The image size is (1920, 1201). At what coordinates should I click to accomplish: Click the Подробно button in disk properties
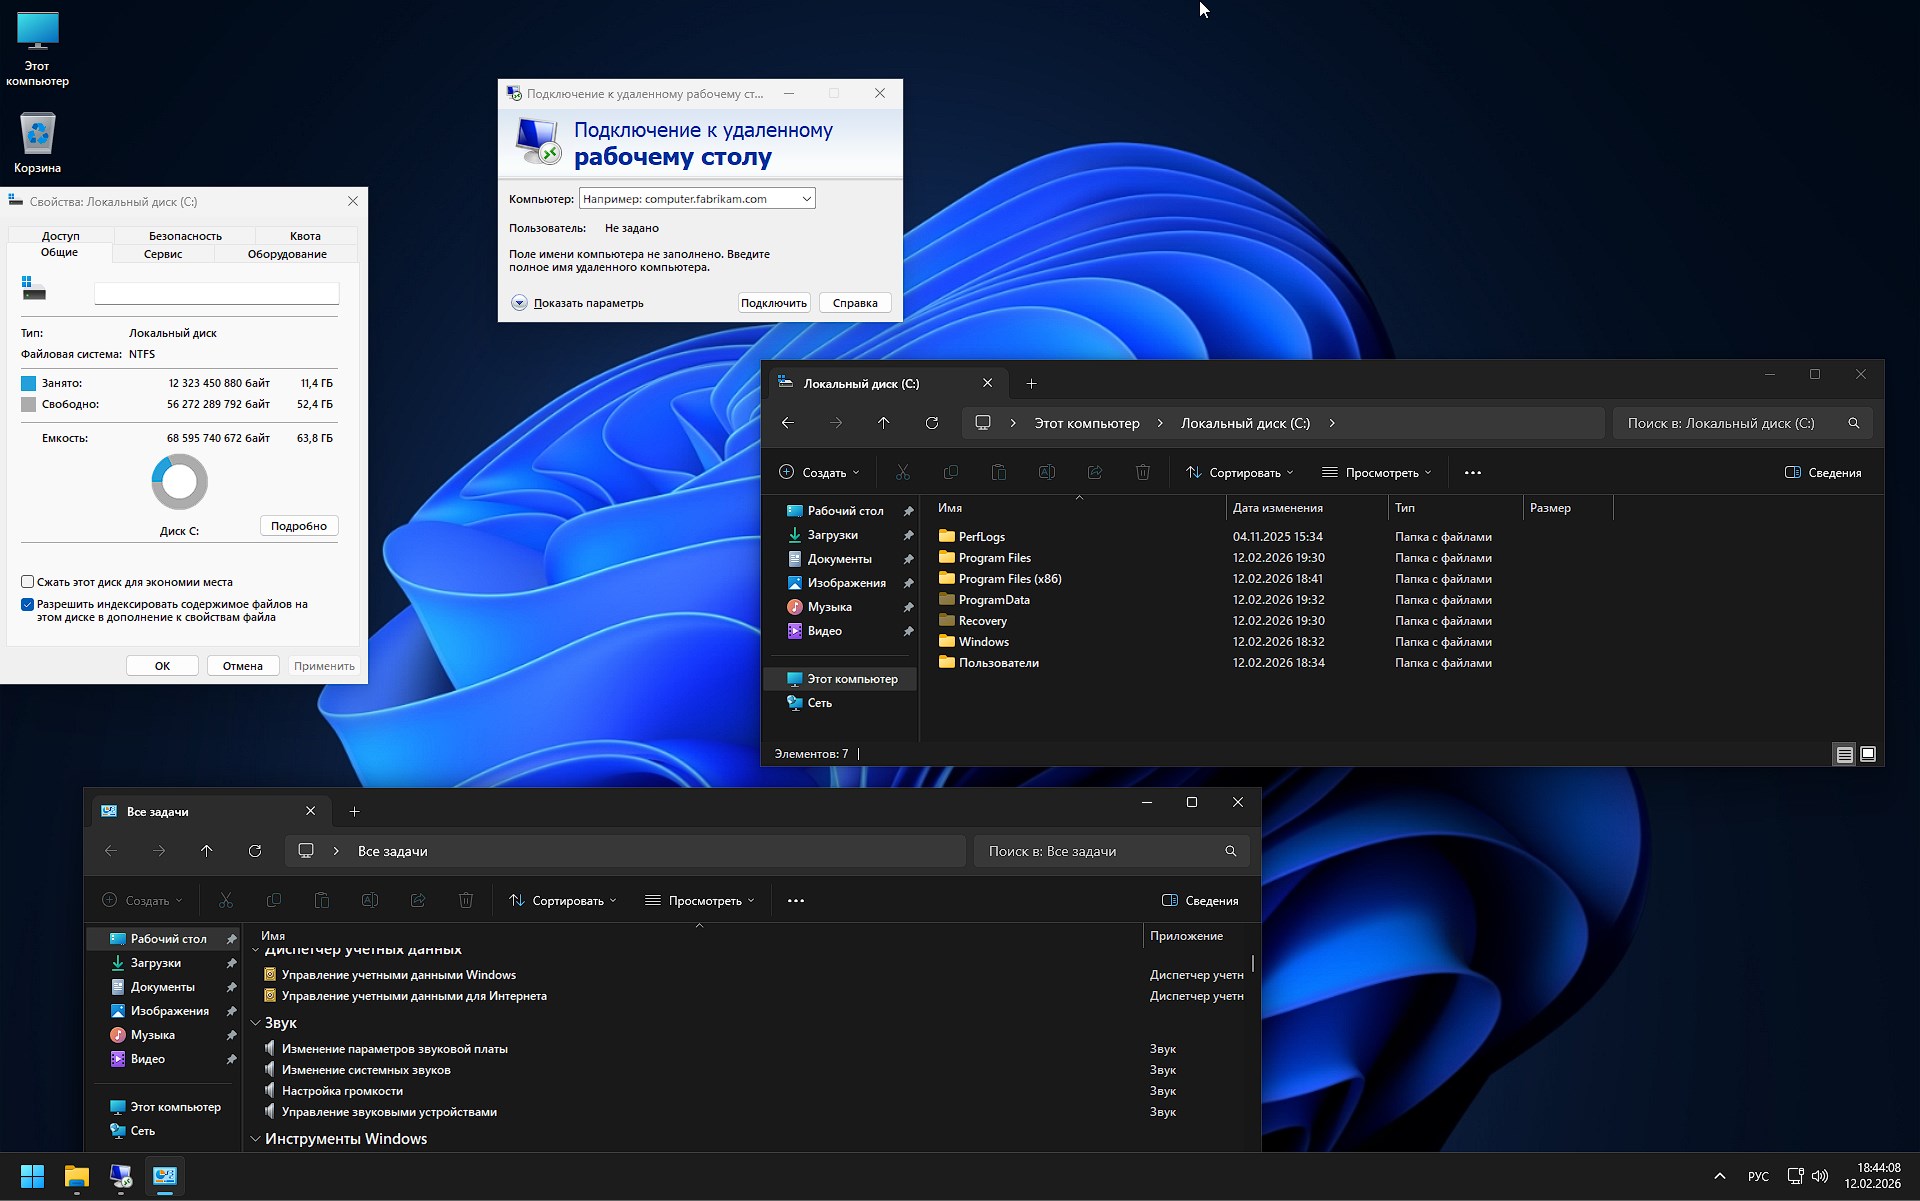(298, 525)
